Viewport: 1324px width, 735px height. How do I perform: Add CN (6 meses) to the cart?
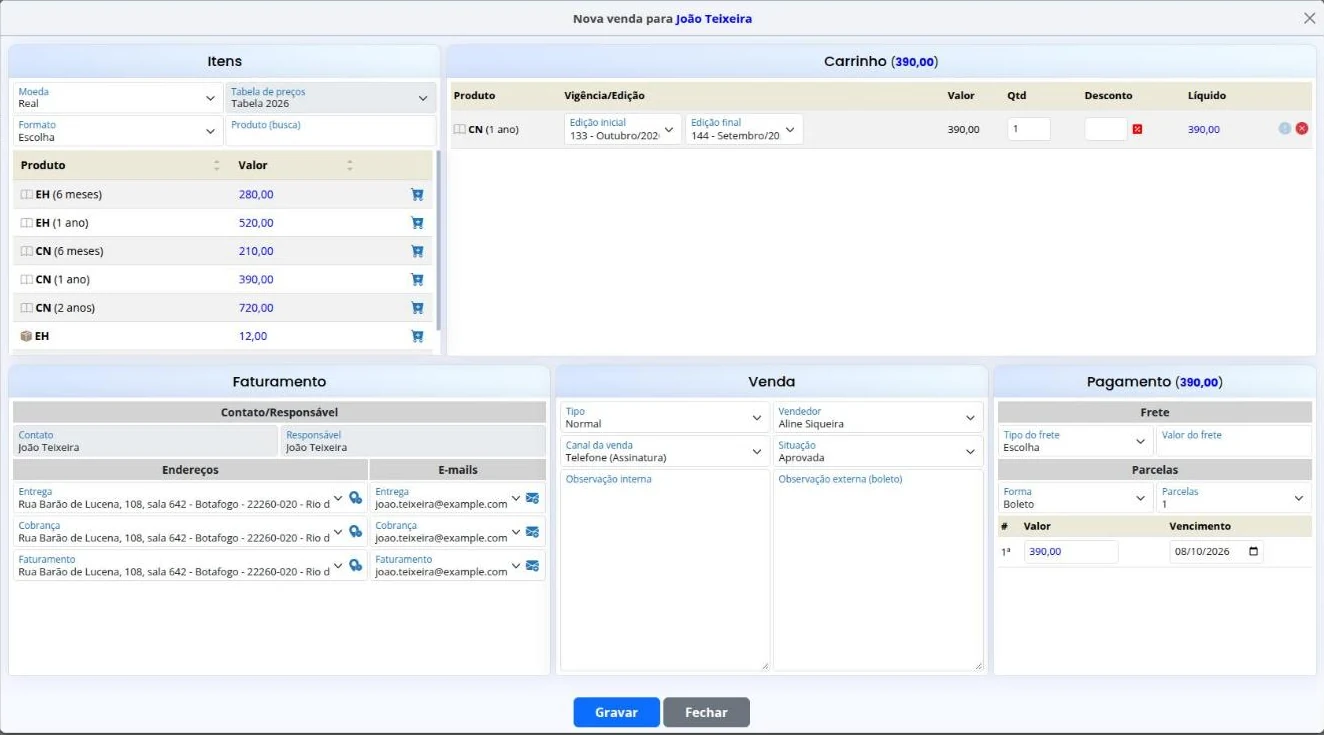[417, 251]
